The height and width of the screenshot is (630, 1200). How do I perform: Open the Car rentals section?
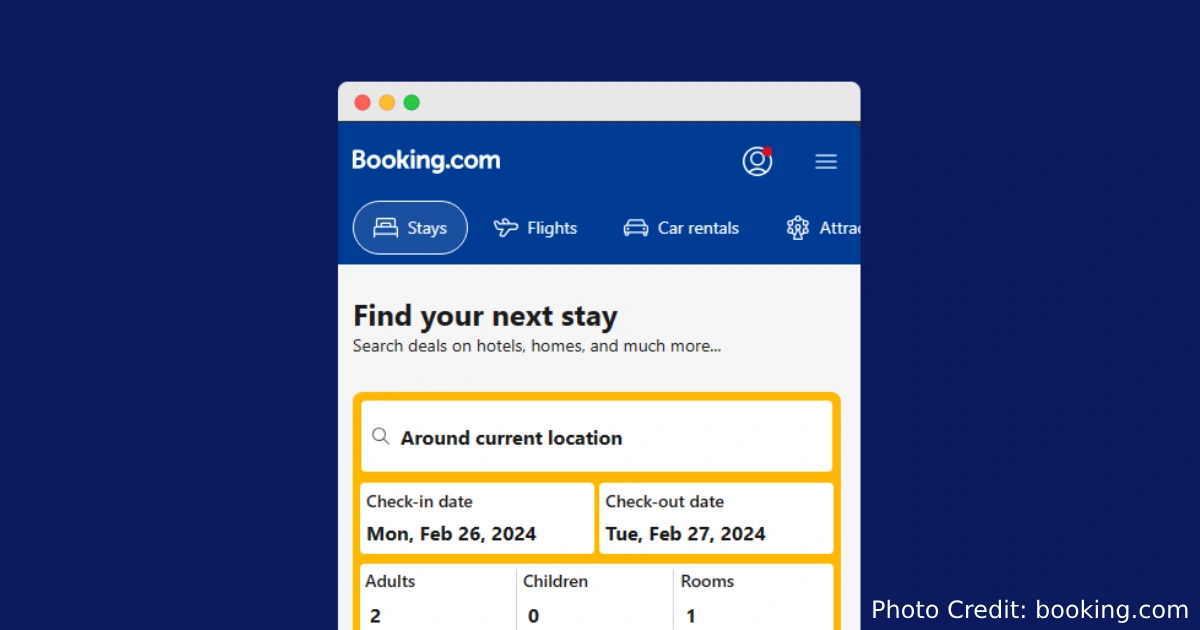(x=681, y=227)
